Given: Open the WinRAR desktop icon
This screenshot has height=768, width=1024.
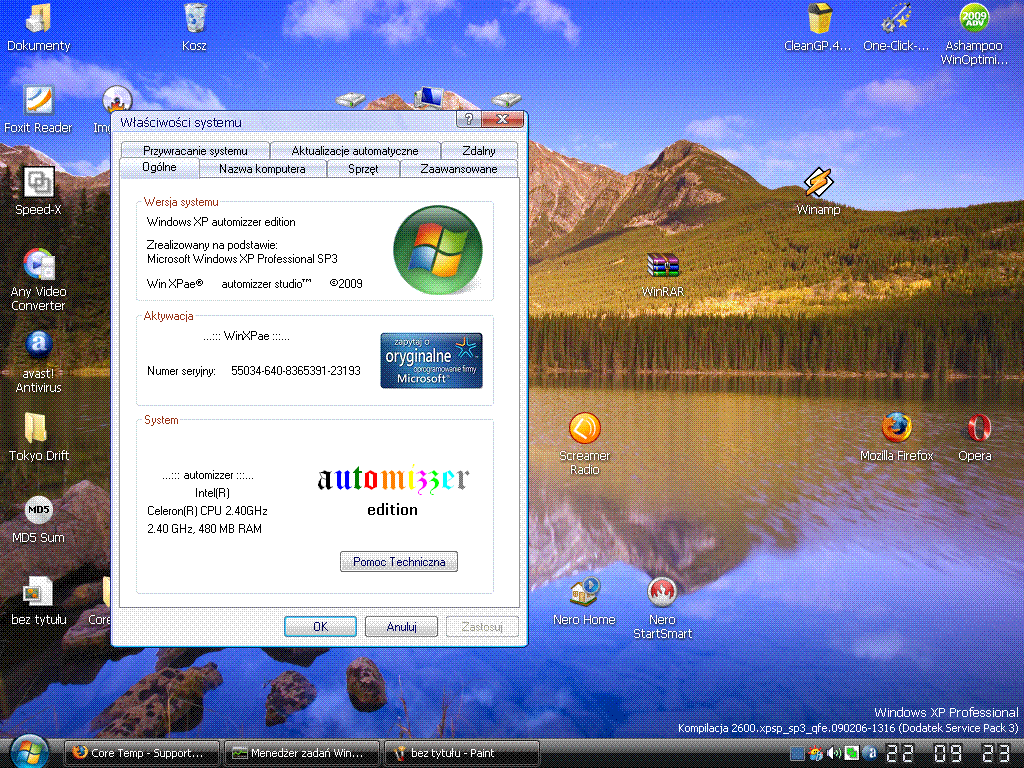Looking at the screenshot, I should click(662, 274).
